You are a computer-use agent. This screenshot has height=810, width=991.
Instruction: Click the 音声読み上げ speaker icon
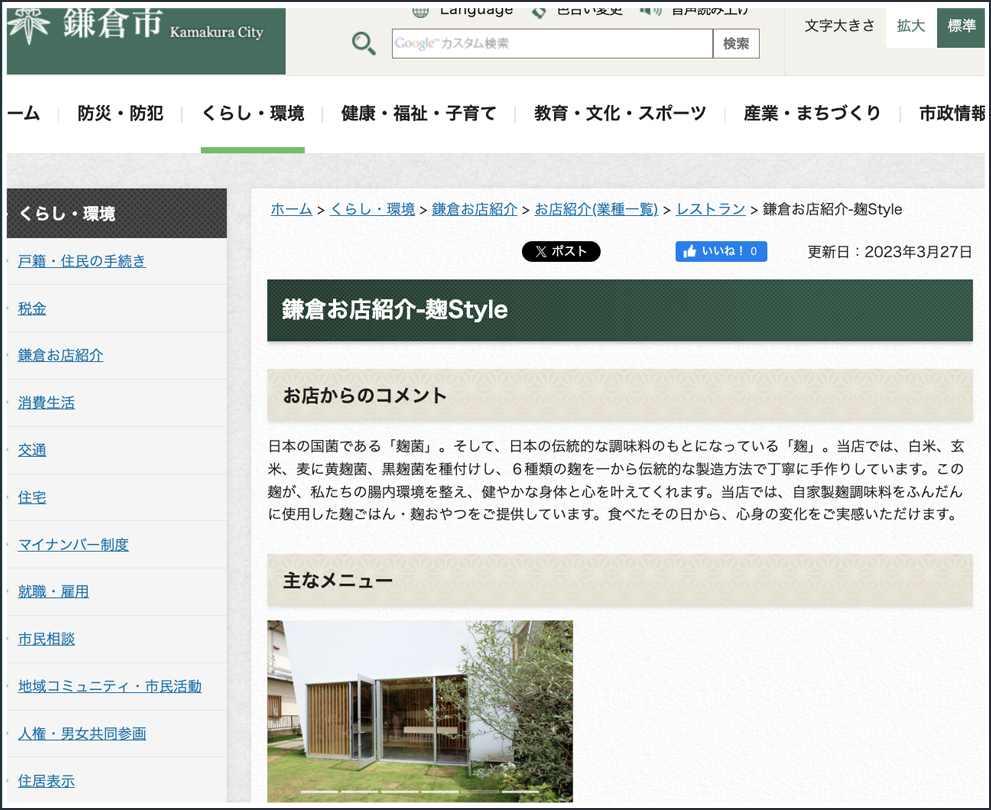pos(650,11)
